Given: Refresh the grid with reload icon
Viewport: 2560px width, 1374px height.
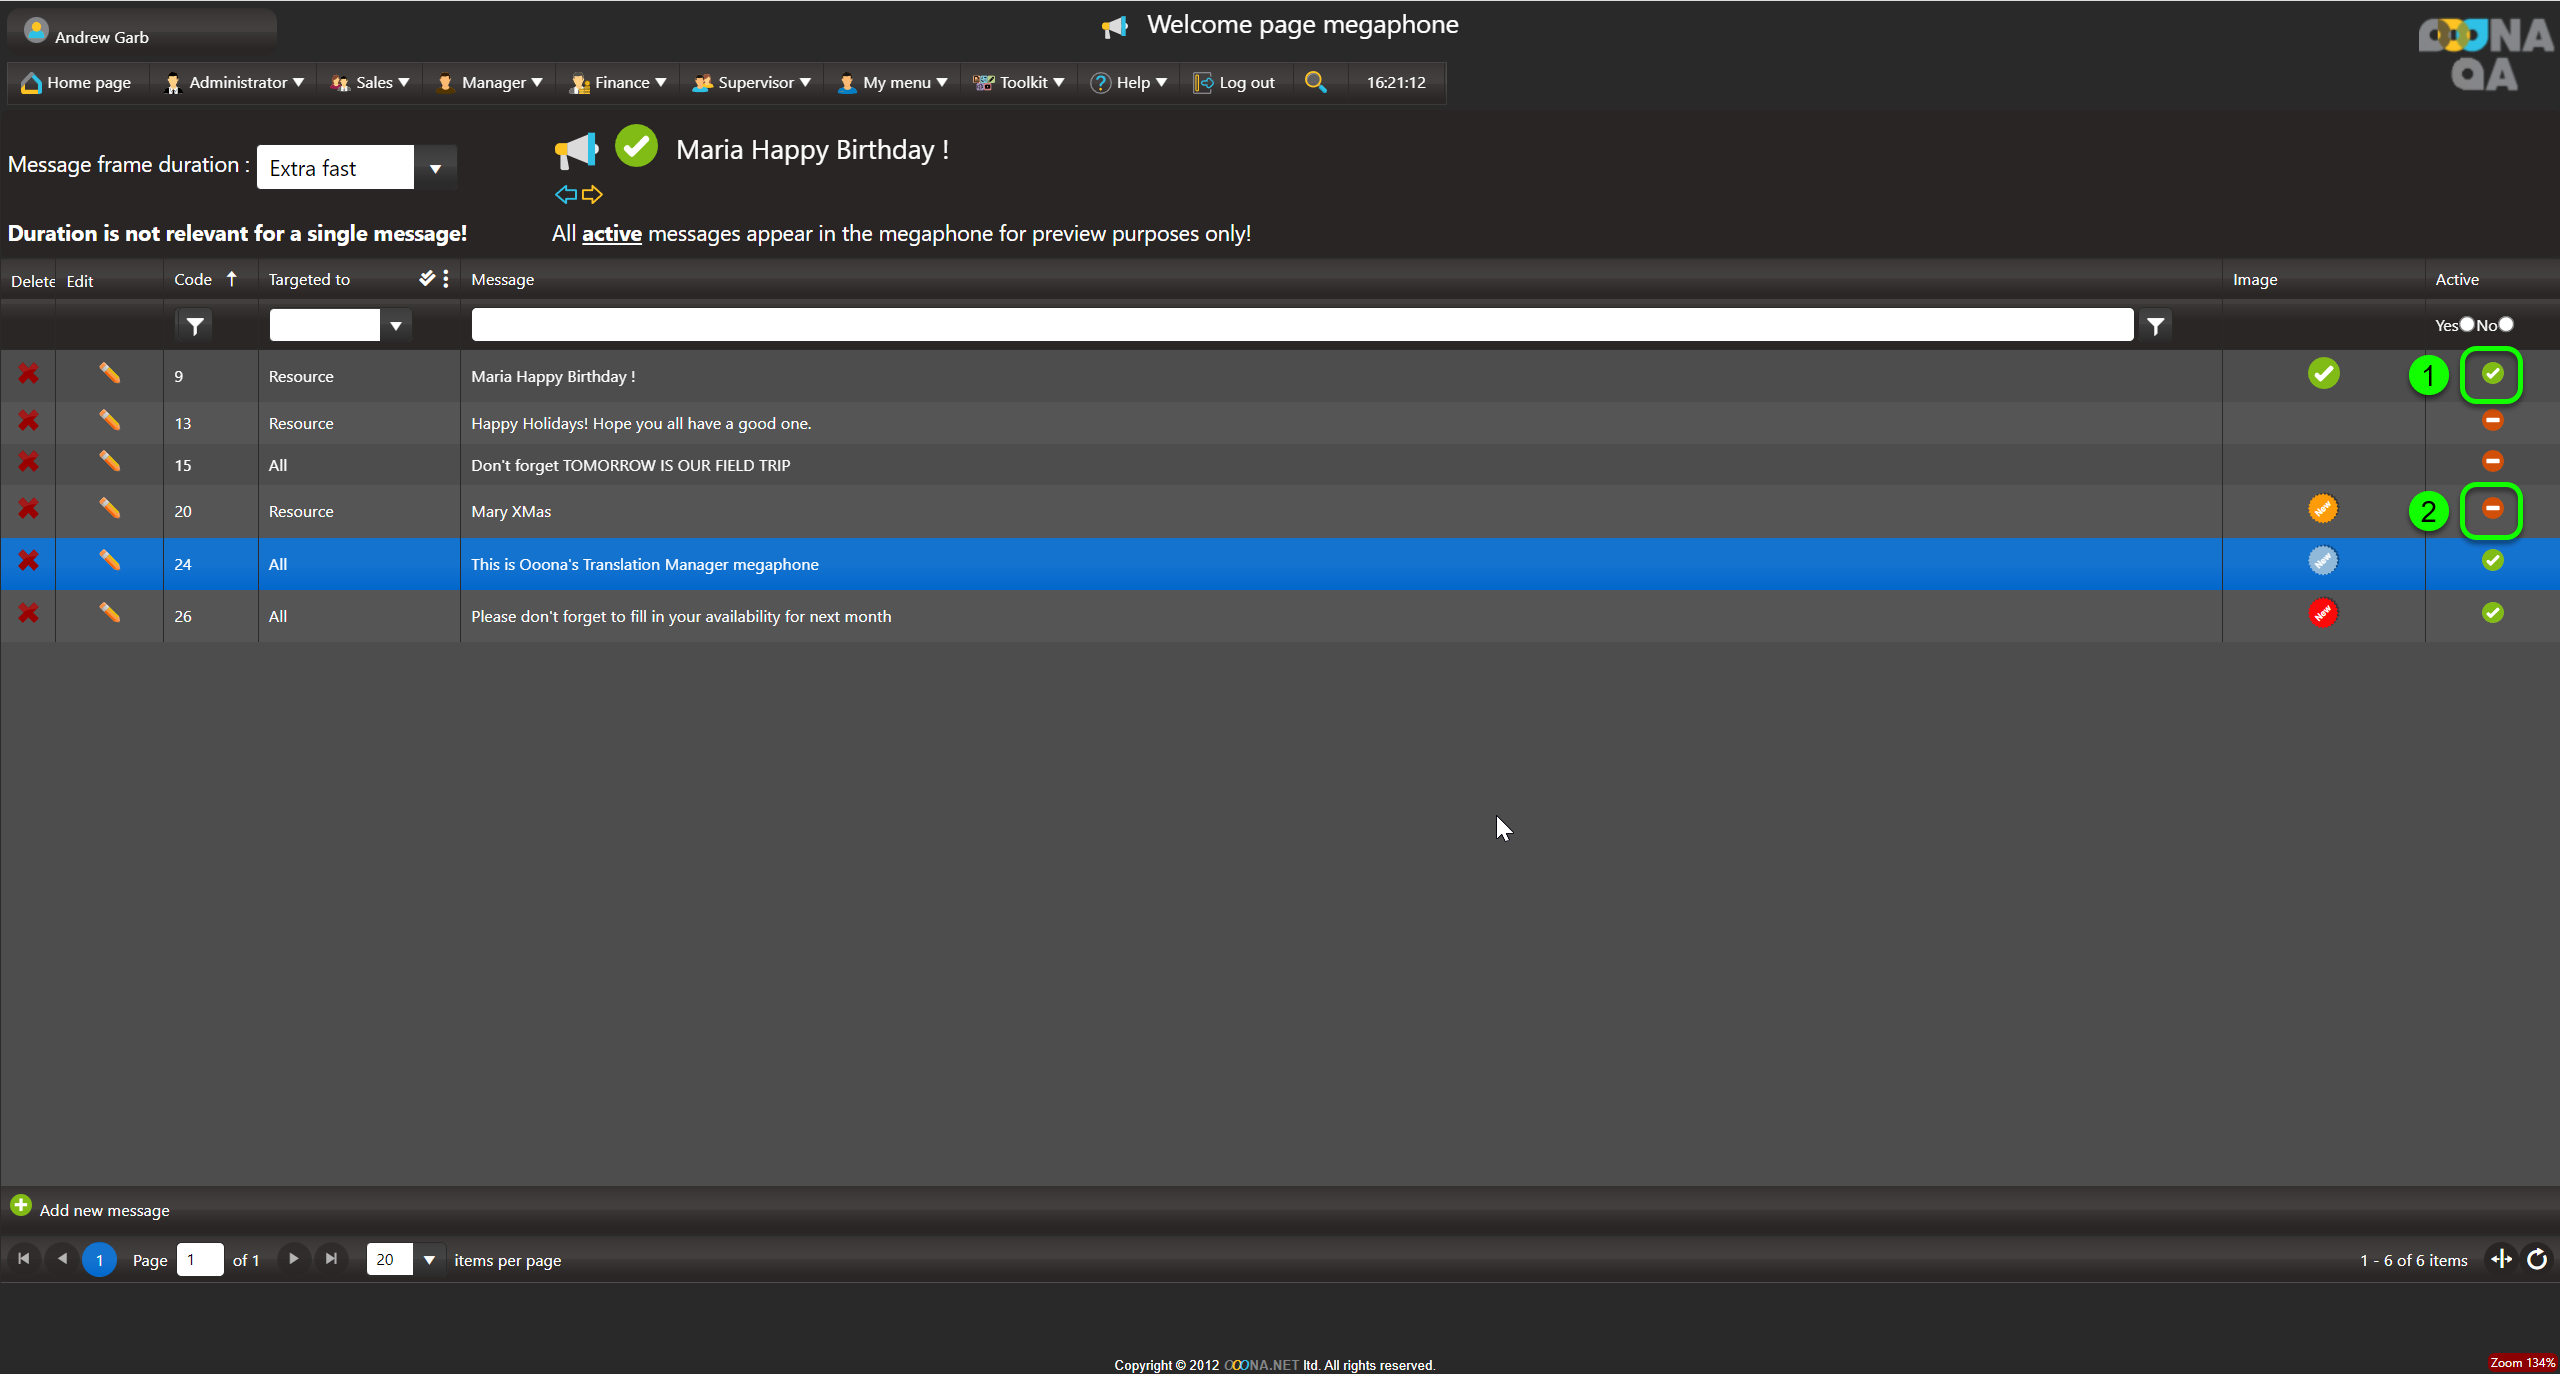Looking at the screenshot, I should [x=2537, y=1259].
